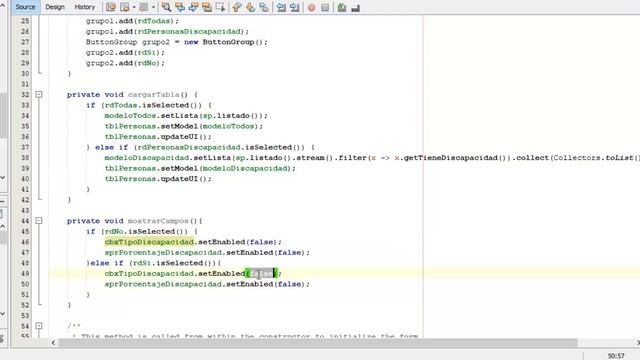This screenshot has width=640, height=360.
Task: Stop macro recording square icon
Action: (325, 7)
